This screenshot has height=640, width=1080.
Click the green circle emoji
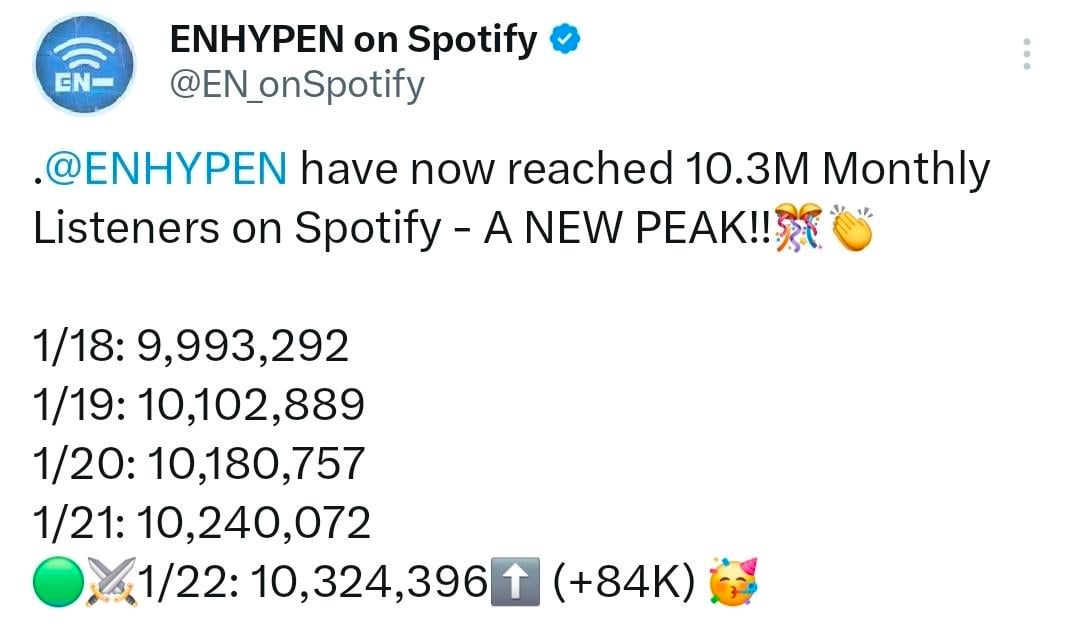coord(56,581)
